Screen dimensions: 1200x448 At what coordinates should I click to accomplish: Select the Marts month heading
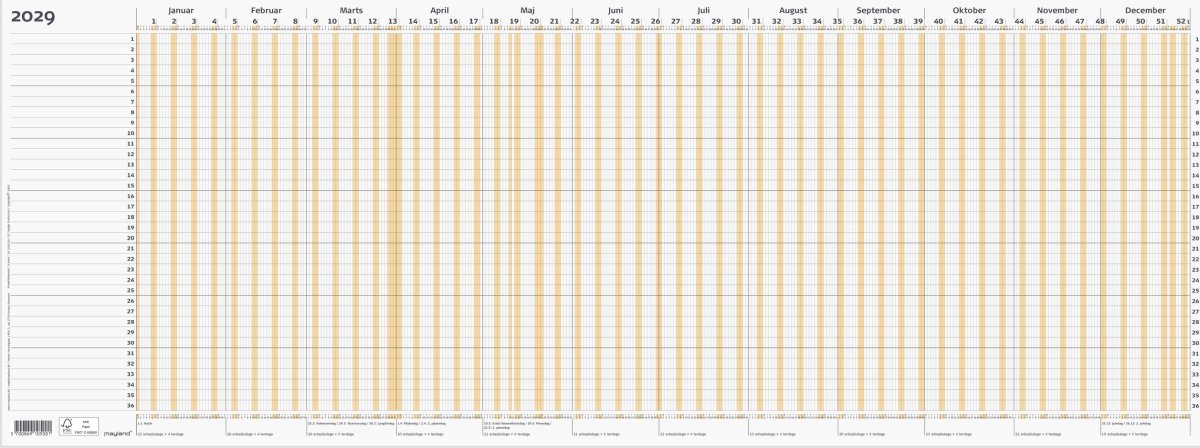[351, 8]
